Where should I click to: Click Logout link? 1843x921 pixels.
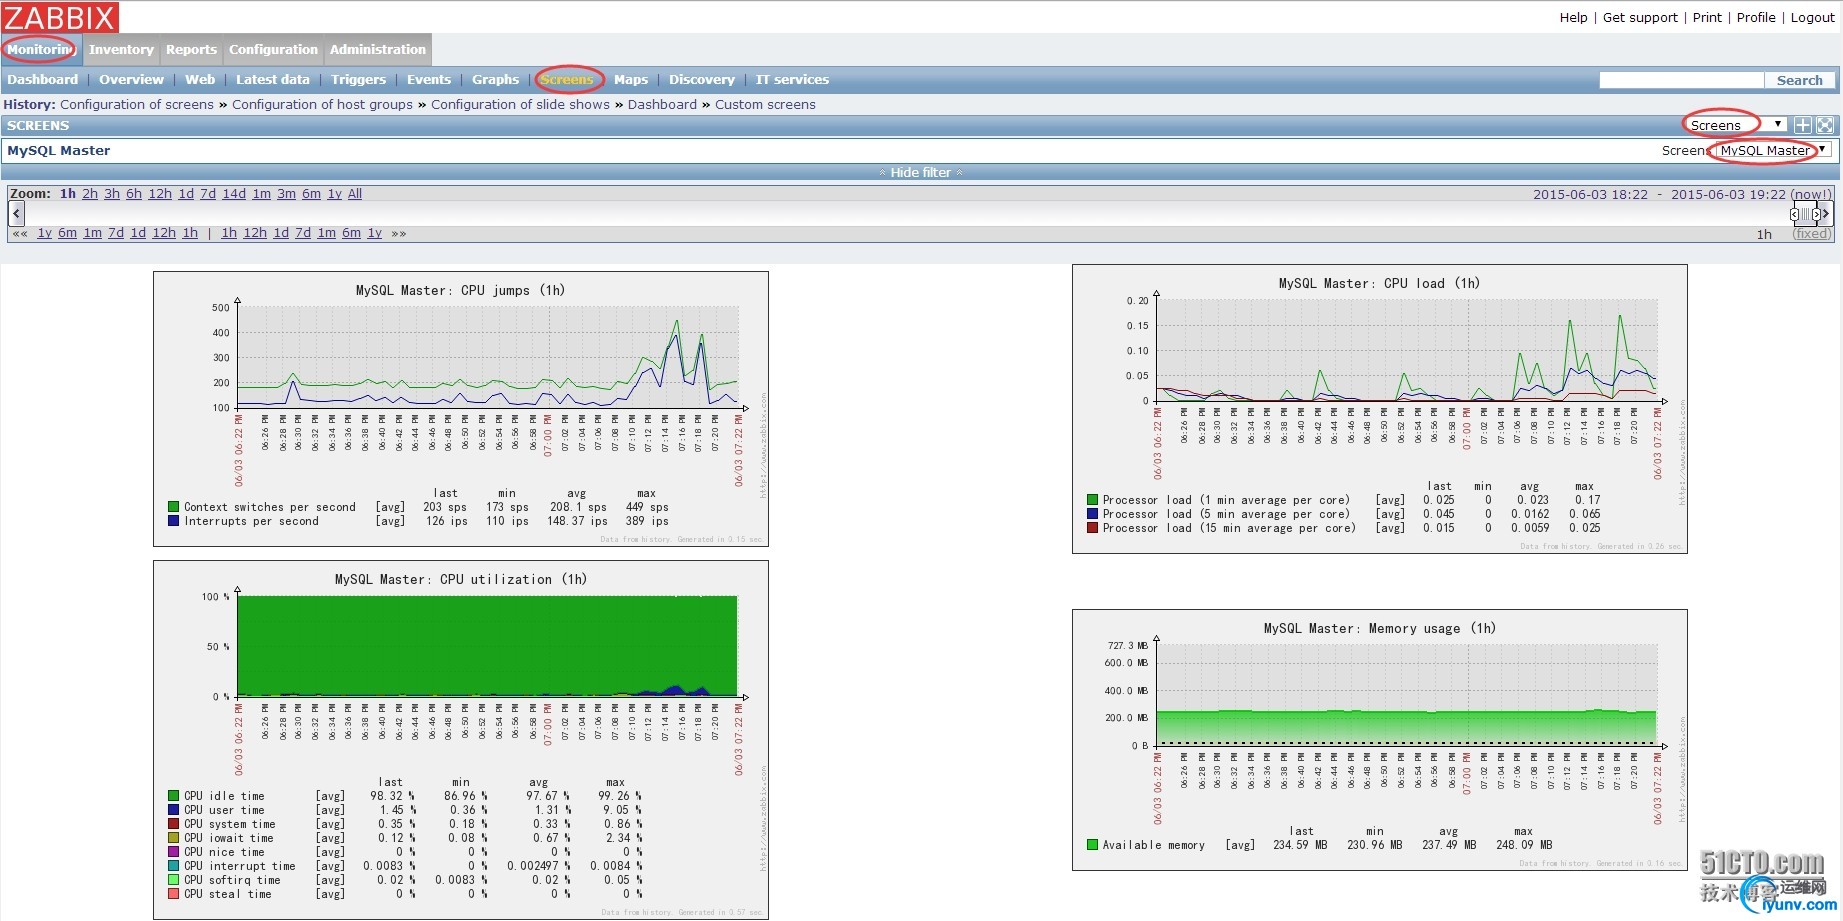[1812, 17]
